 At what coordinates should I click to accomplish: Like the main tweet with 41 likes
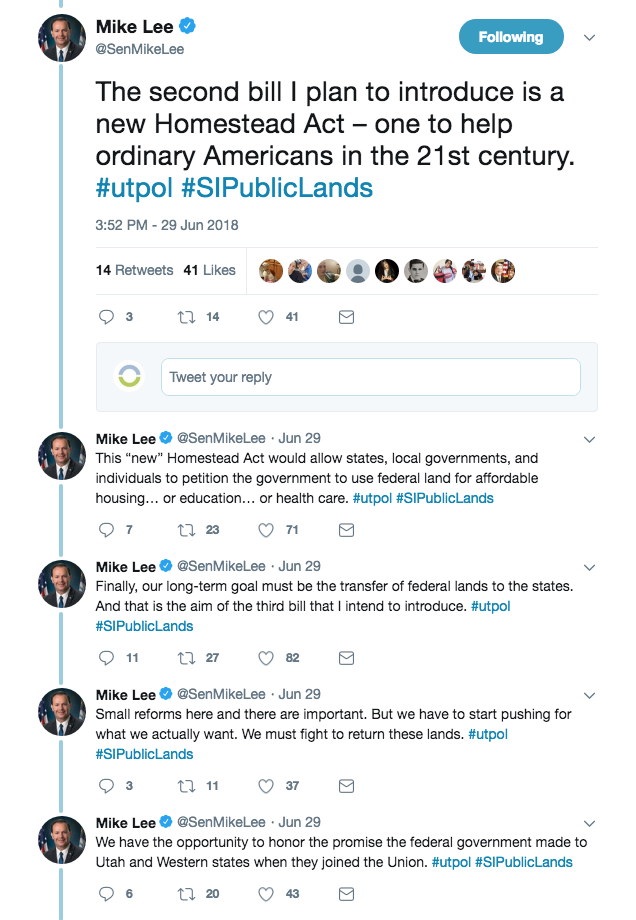point(266,317)
